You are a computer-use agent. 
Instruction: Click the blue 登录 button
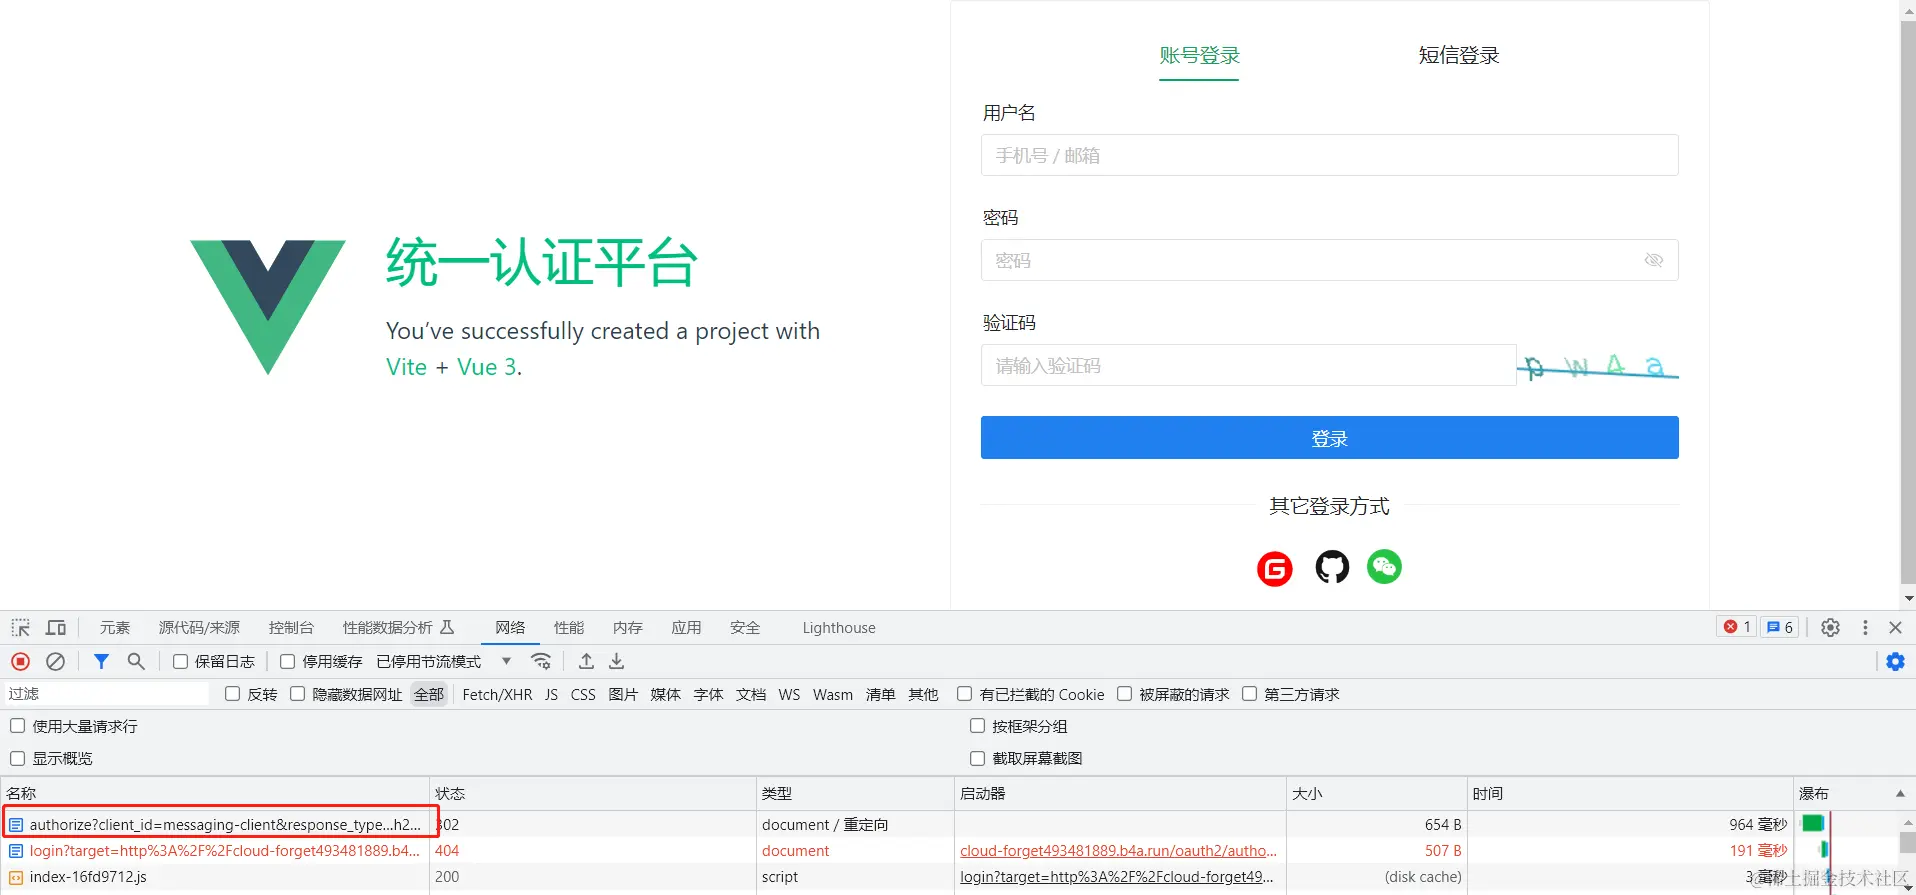(1330, 438)
